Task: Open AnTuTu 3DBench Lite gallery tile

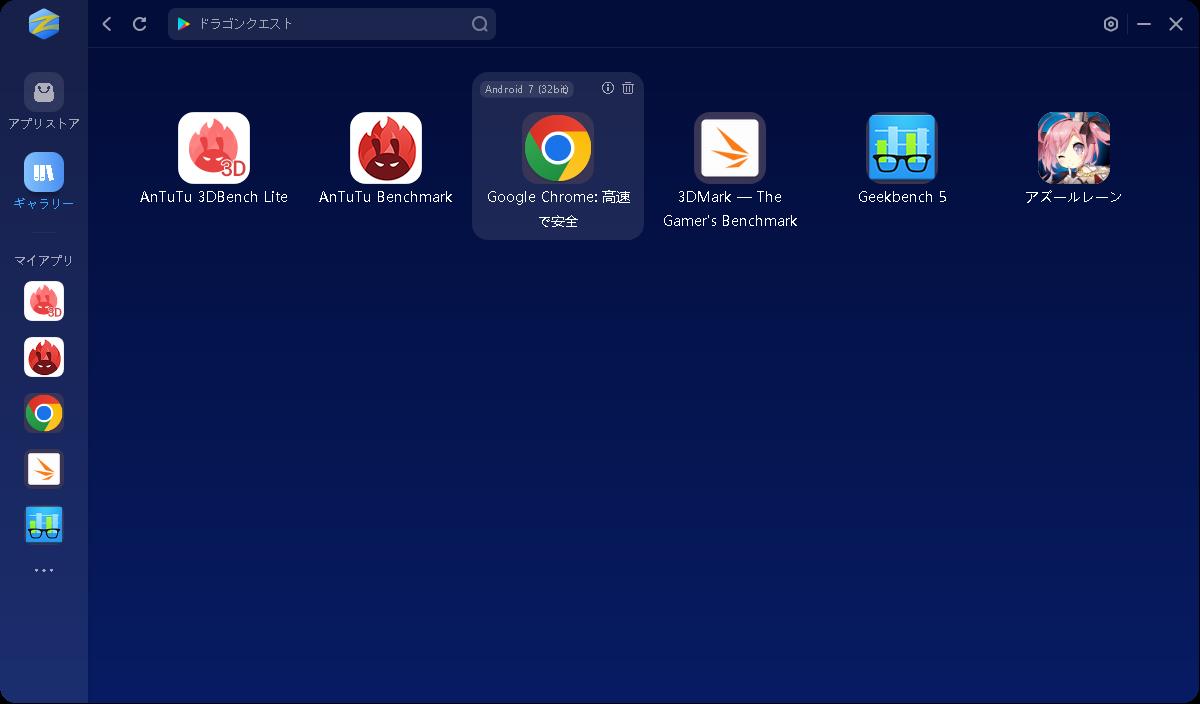Action: click(x=214, y=148)
